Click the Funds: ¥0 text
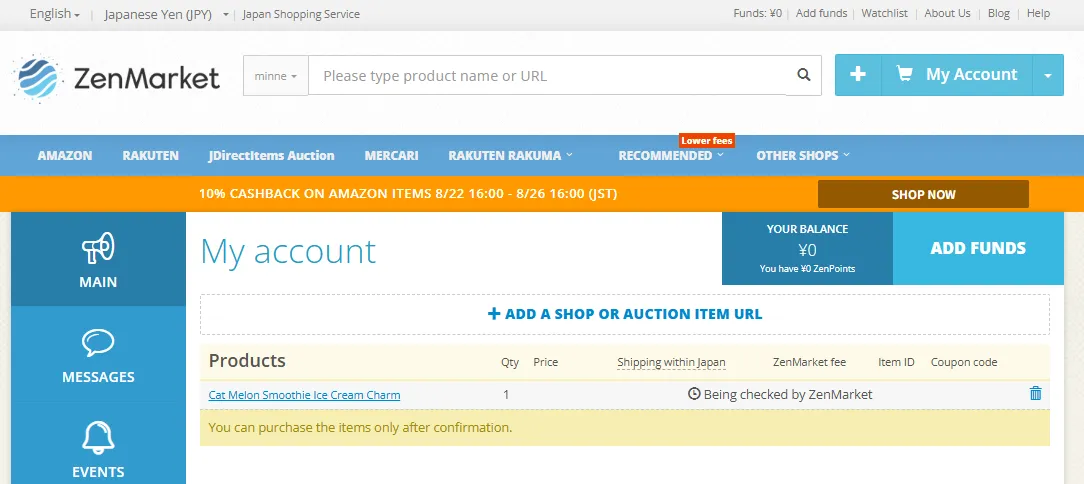The image size is (1084, 484). (758, 13)
